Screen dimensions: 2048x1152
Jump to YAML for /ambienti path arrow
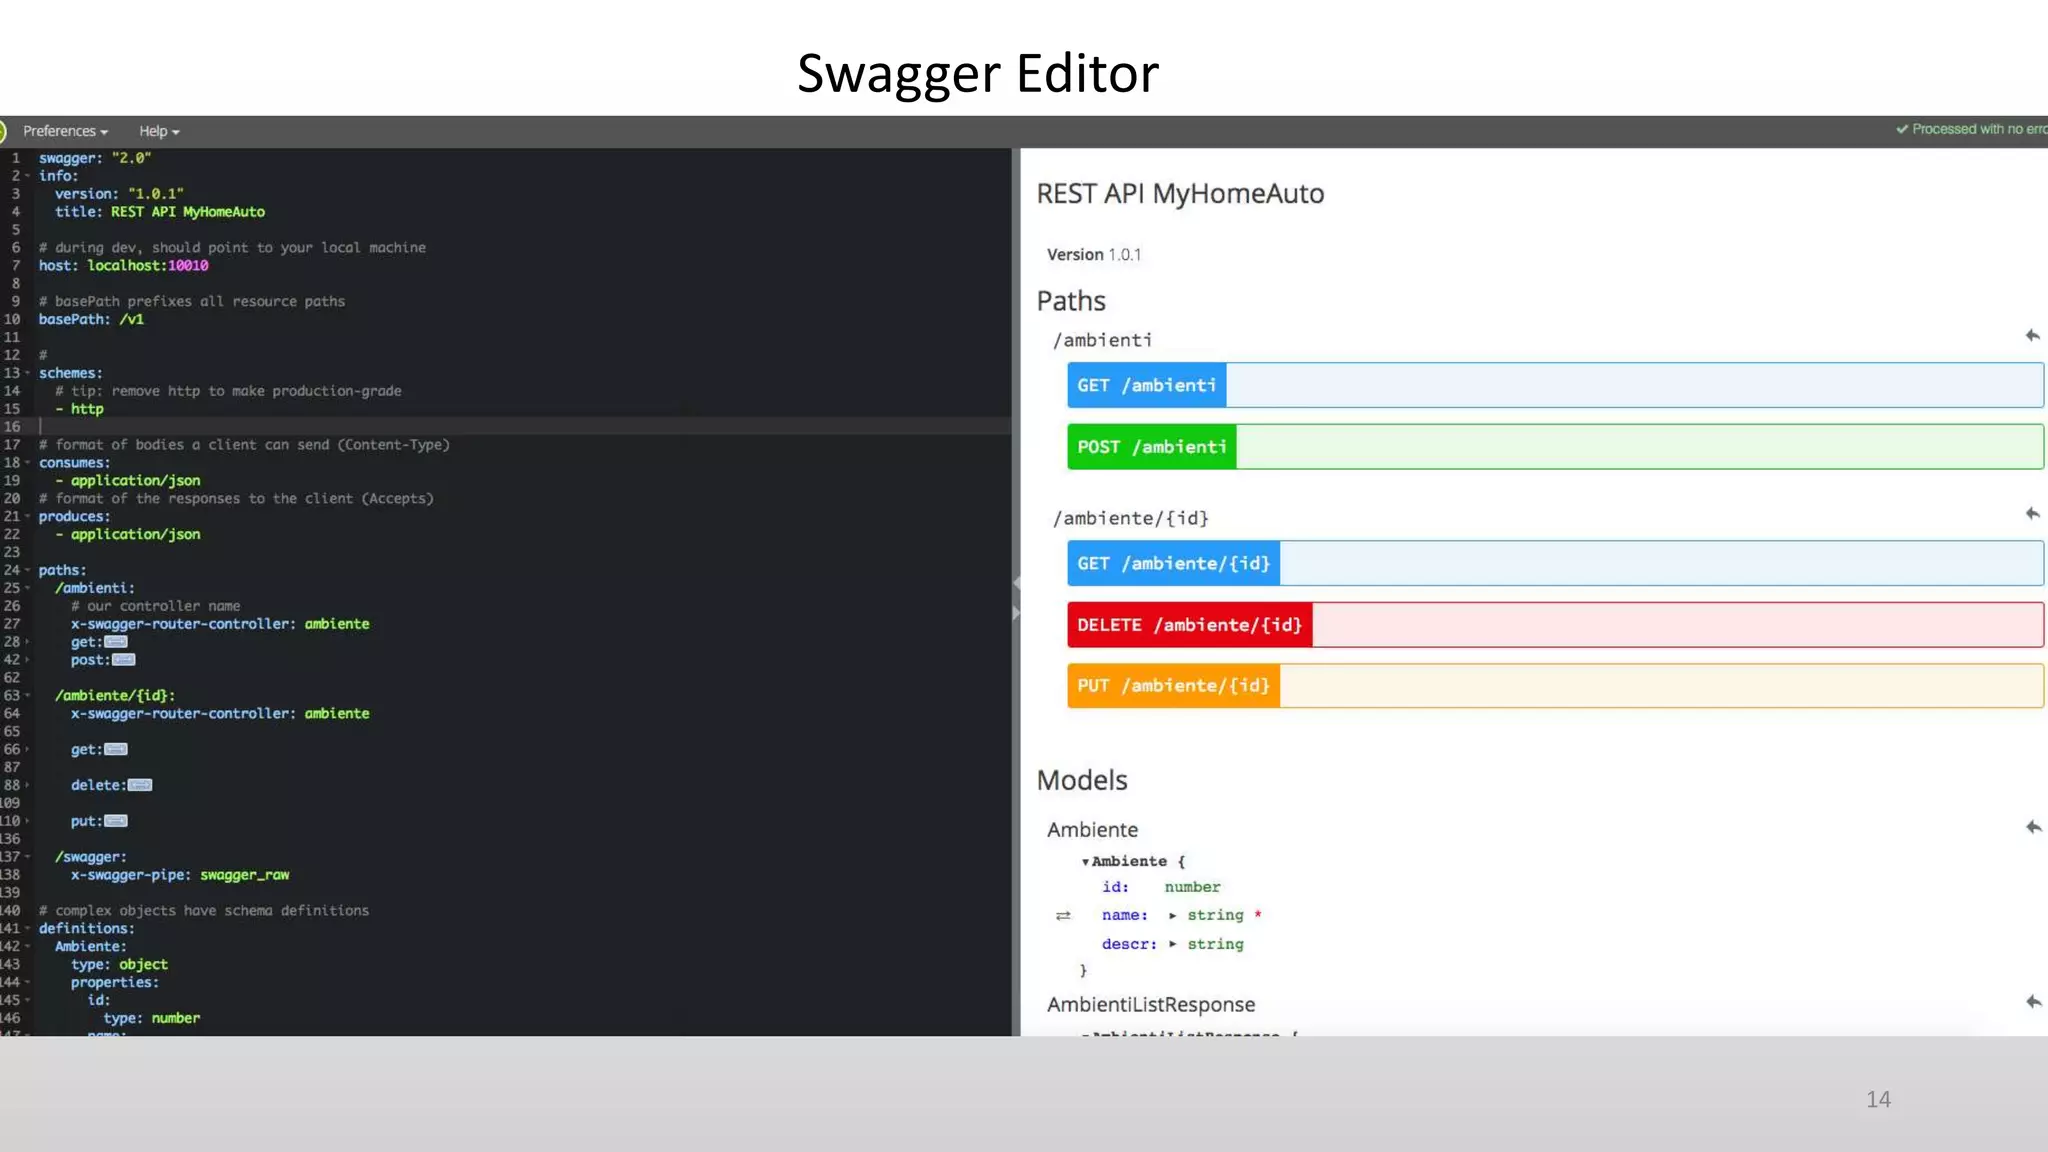pyautogui.click(x=2032, y=336)
